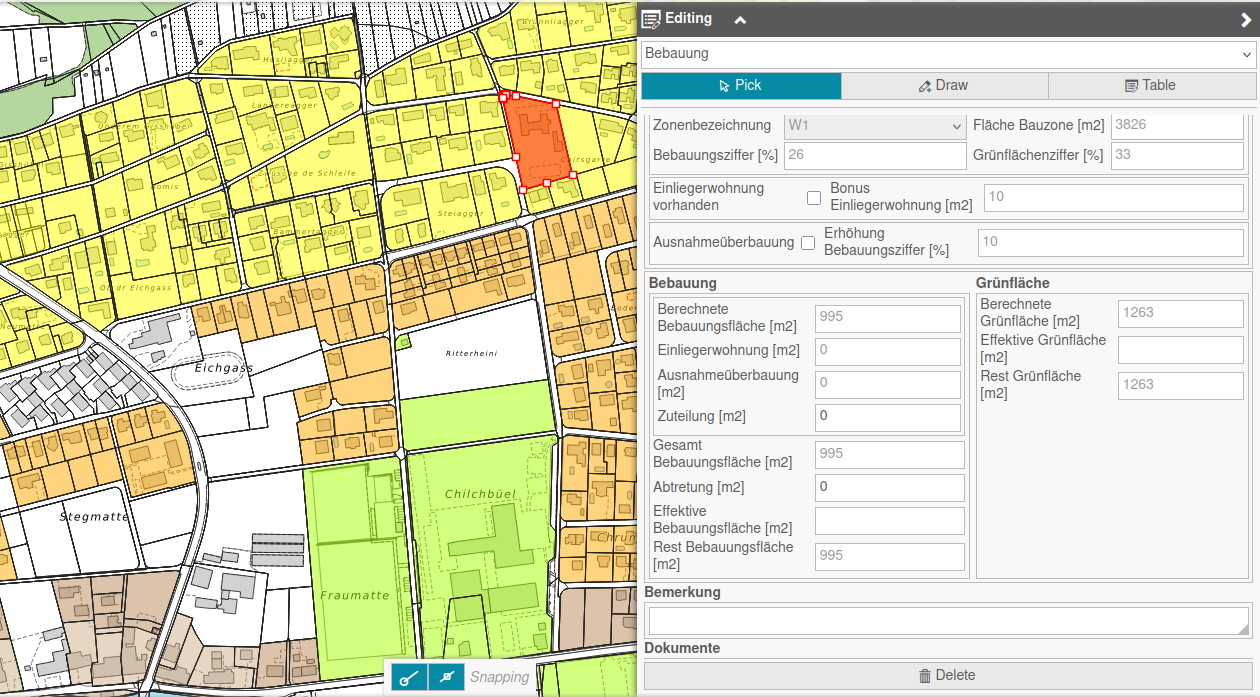Open the Bebauung layer dropdown

947,54
